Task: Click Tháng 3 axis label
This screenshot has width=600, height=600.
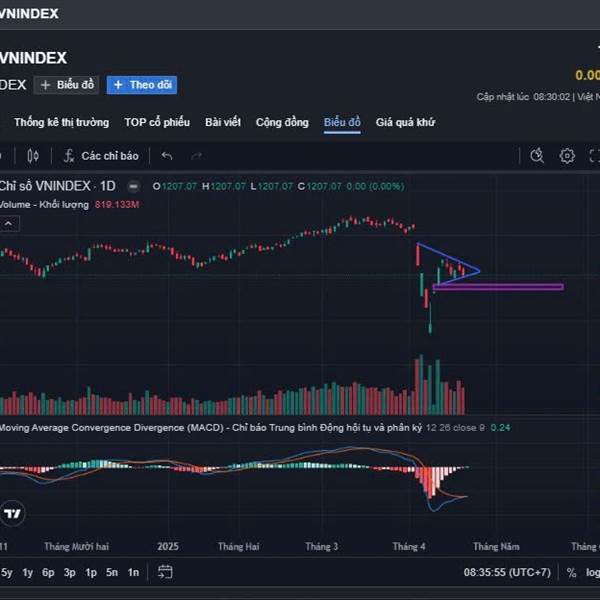Action: 322,546
